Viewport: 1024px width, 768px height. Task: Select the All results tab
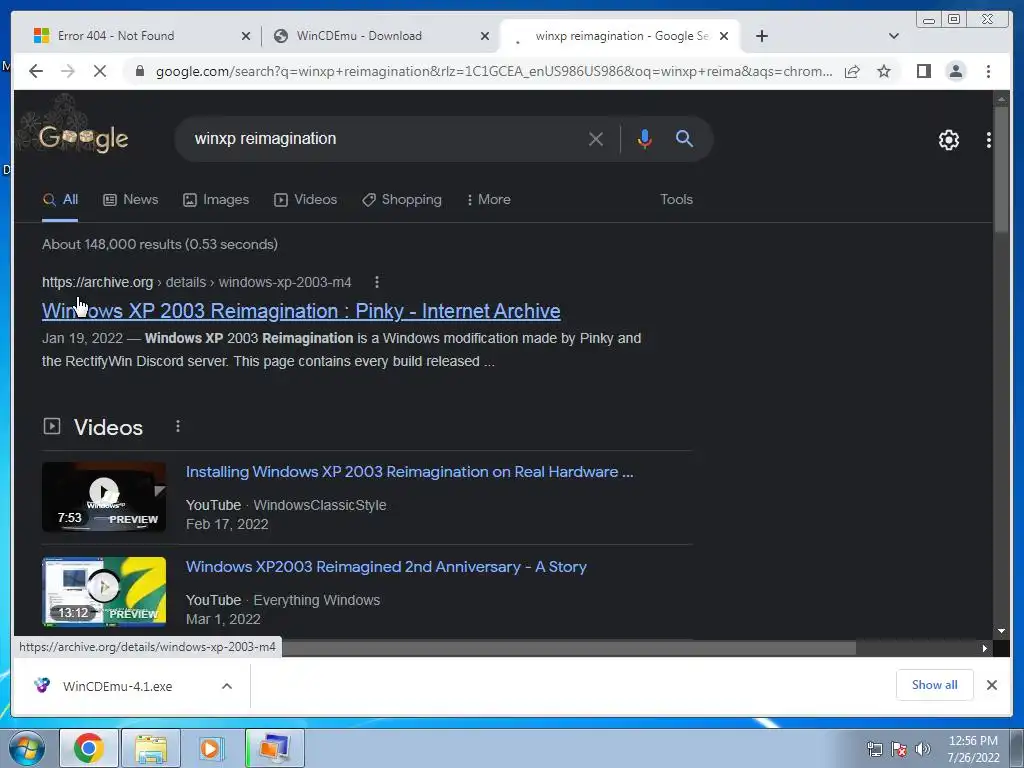pos(60,200)
